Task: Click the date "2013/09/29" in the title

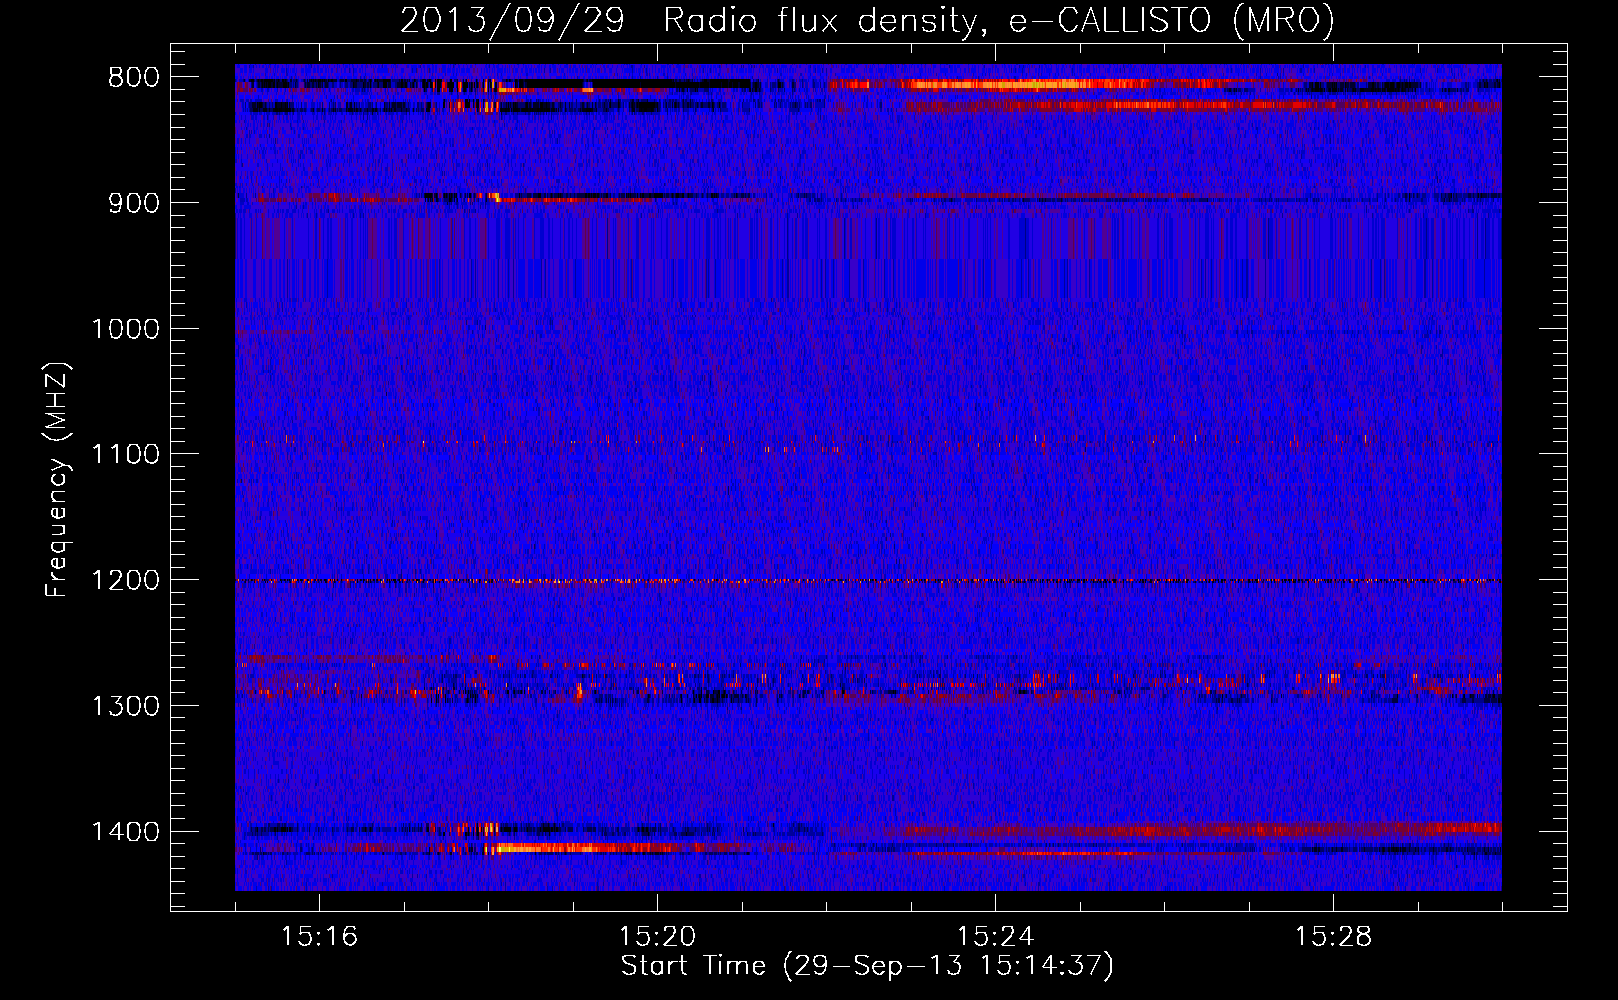Action: 512,20
